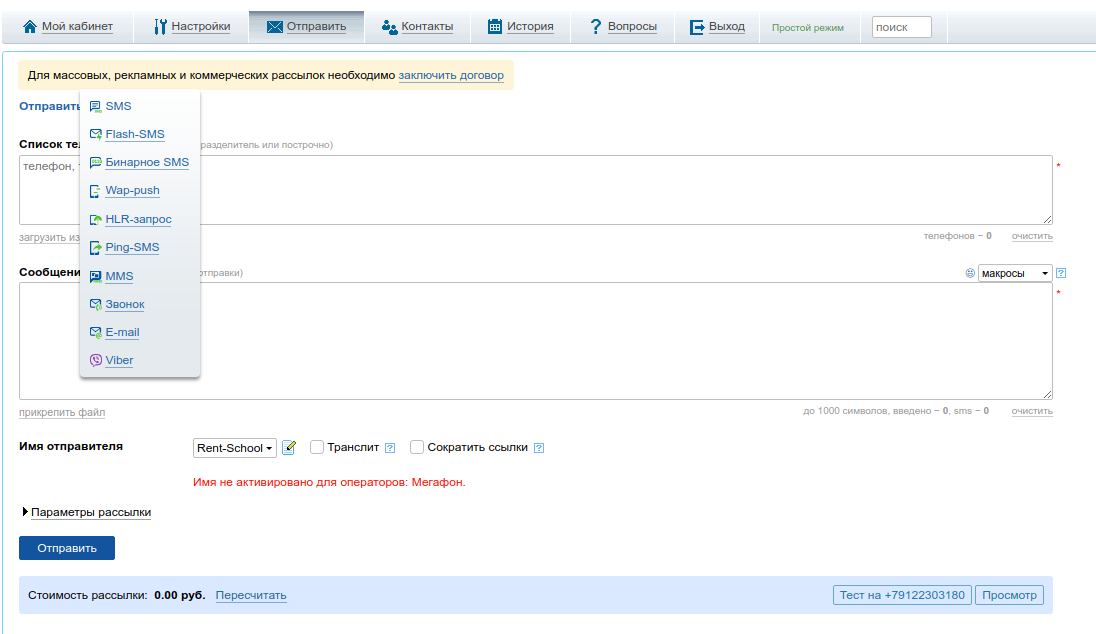Image resolution: width=1096 pixels, height=634 pixels.
Task: Click into the поиск search field
Action: [x=901, y=27]
